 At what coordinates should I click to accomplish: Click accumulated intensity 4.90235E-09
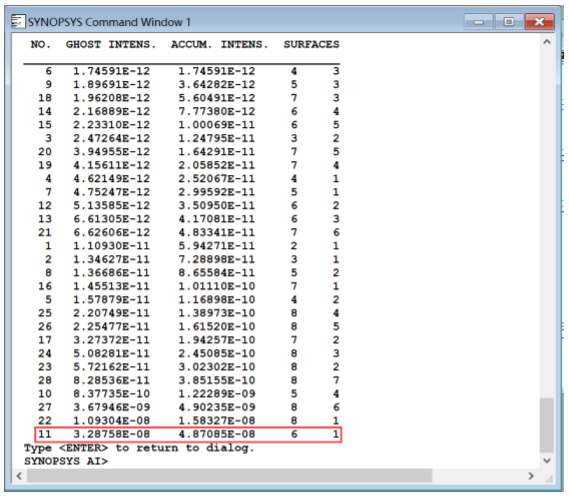pos(217,407)
